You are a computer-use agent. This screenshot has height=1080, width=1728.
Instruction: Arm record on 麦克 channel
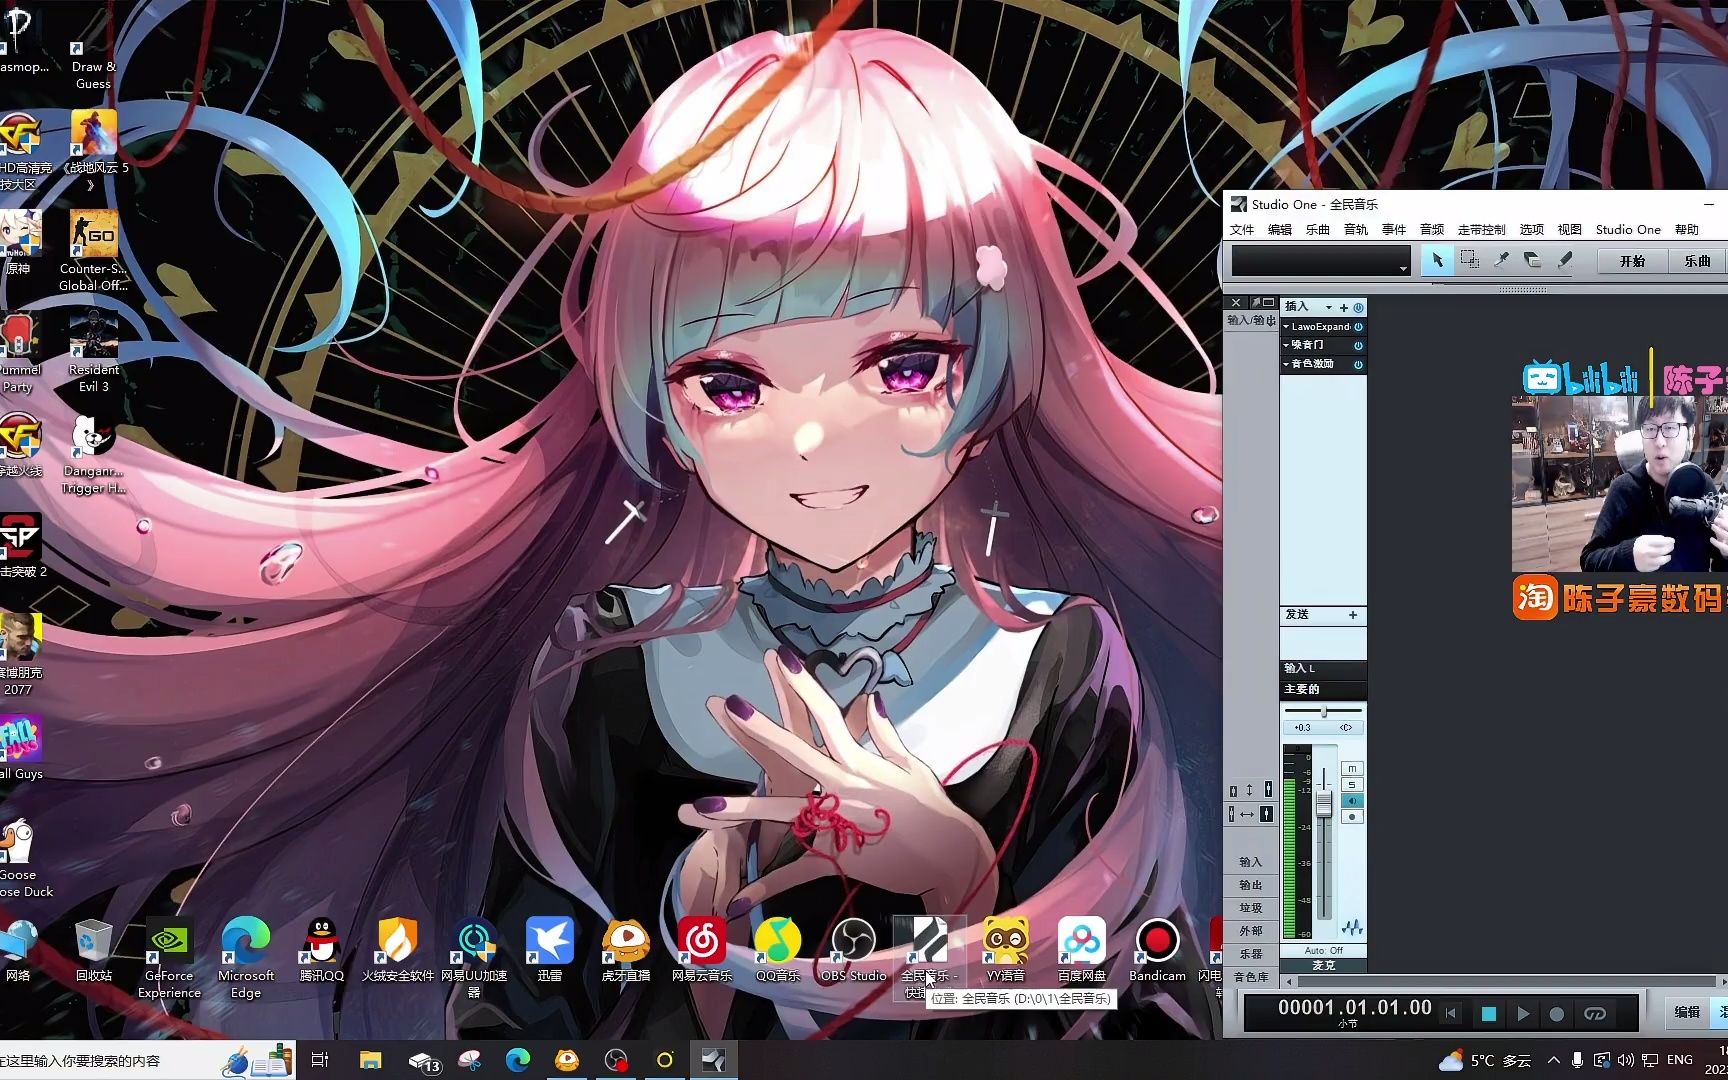pyautogui.click(x=1352, y=817)
